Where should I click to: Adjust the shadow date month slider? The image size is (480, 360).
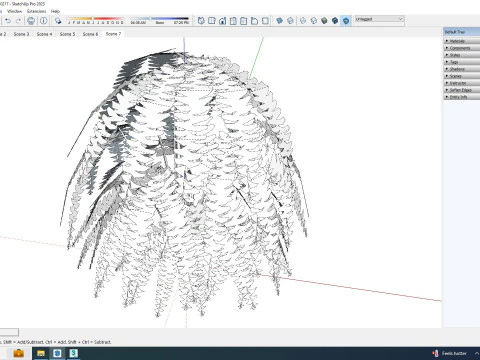95,21
